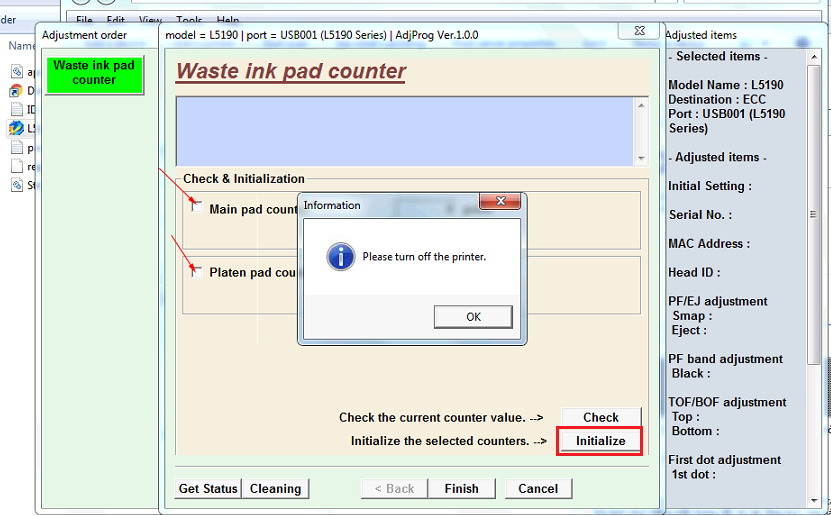Tick the Platen pad counter checkbox
Image resolution: width=831 pixels, height=515 pixels.
tap(197, 272)
